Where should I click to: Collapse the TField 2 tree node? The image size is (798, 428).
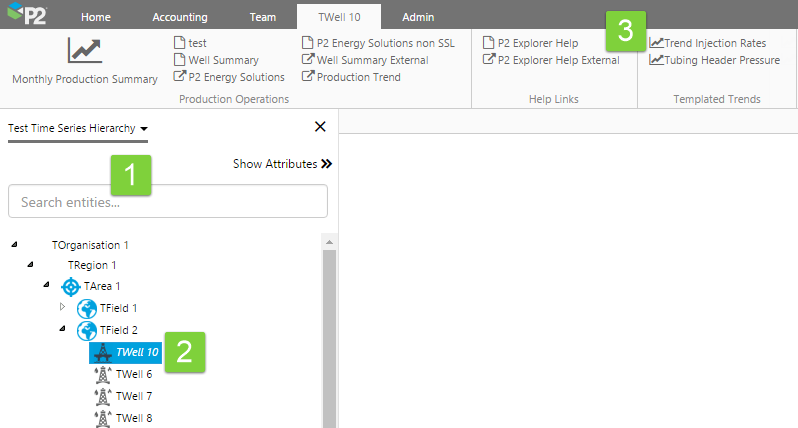62,329
